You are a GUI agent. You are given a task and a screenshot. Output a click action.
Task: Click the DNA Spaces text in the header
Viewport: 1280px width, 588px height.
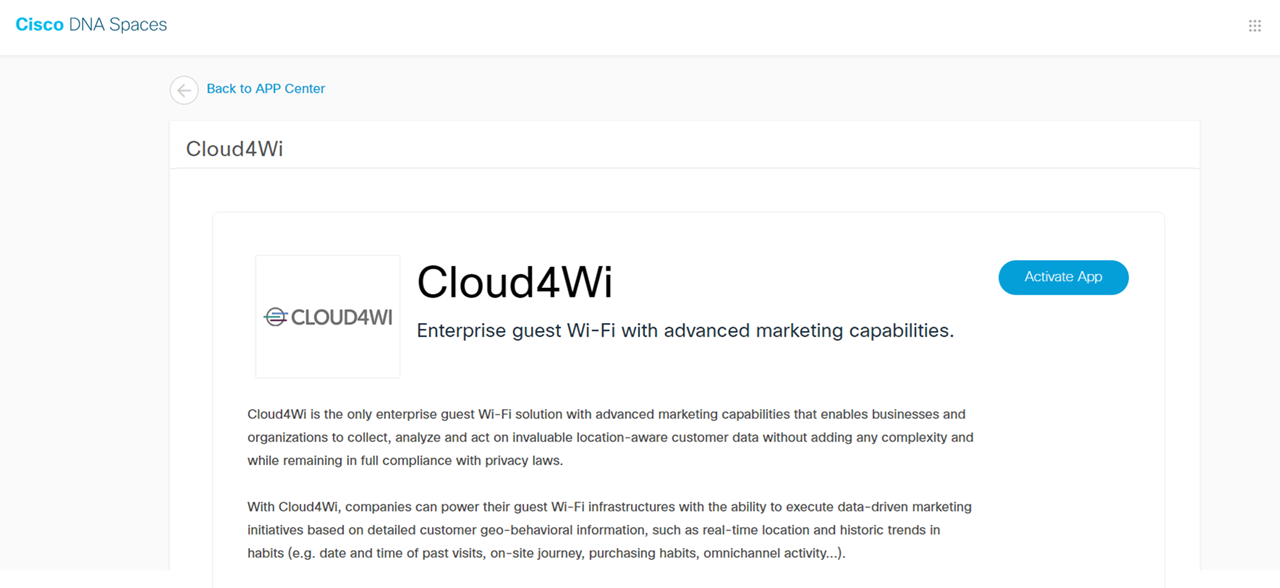(118, 25)
